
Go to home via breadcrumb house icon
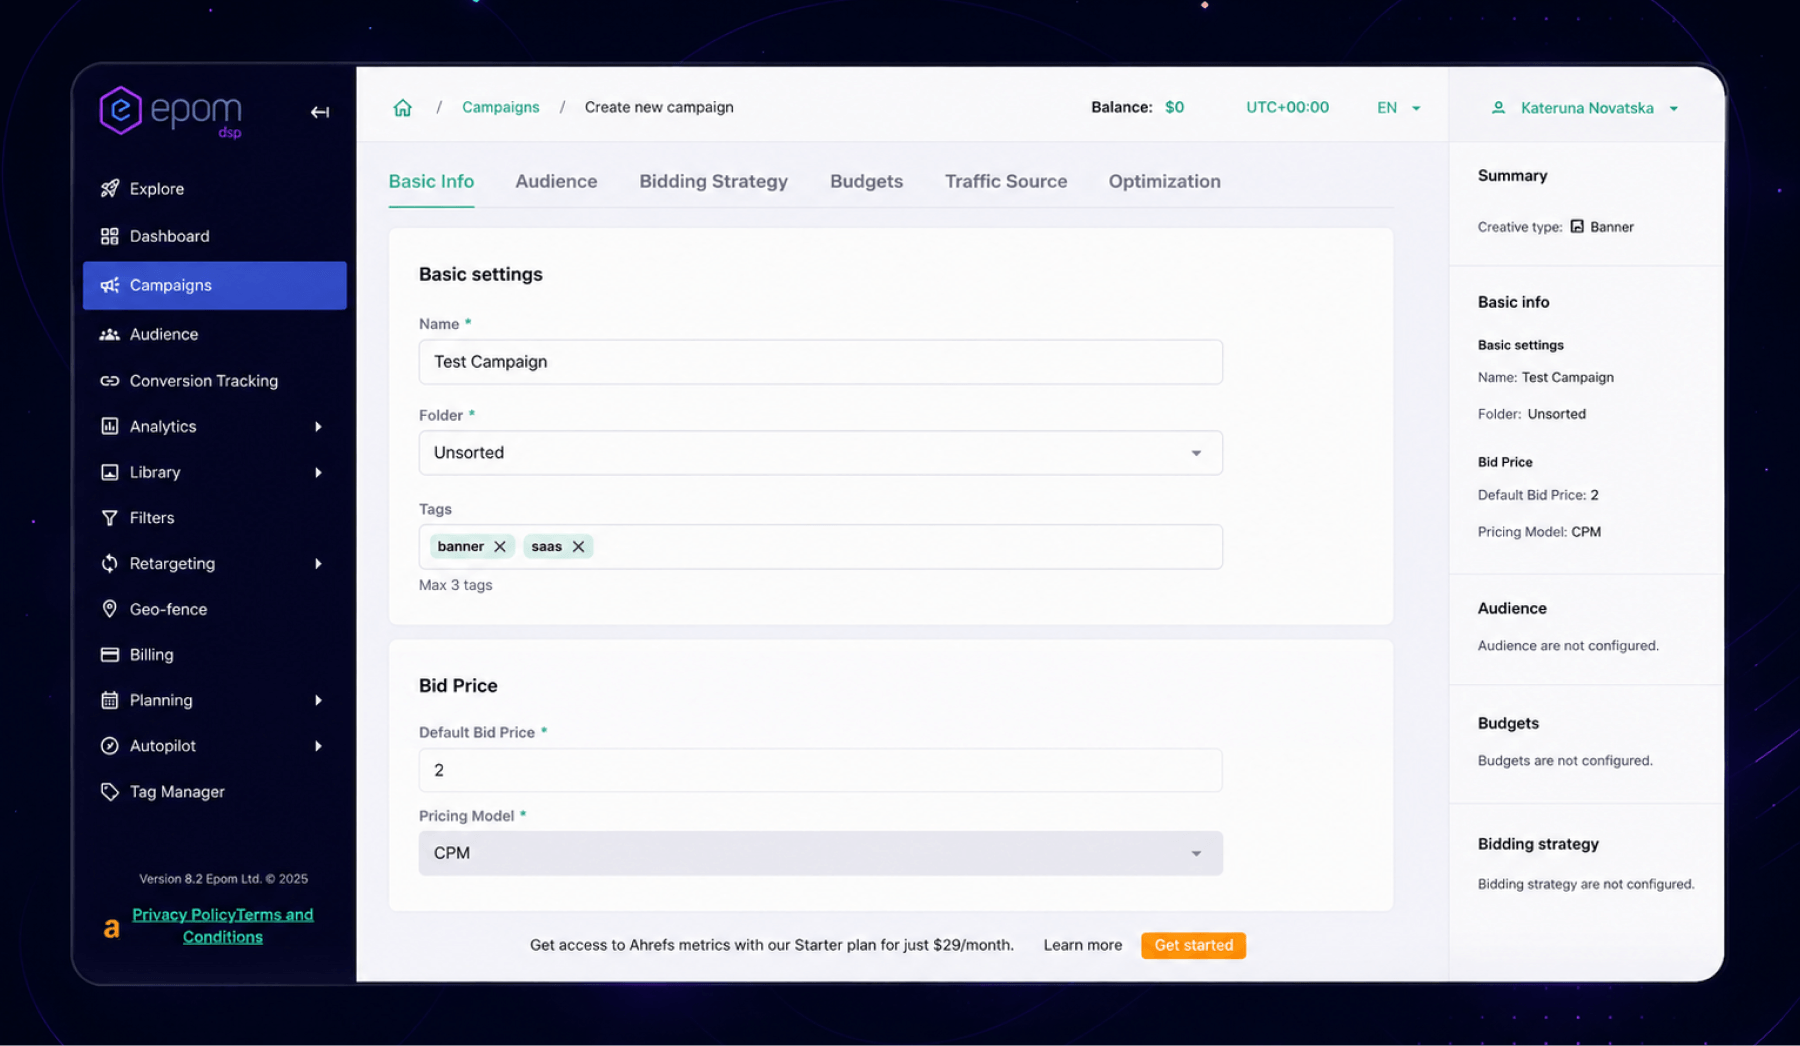pyautogui.click(x=402, y=107)
